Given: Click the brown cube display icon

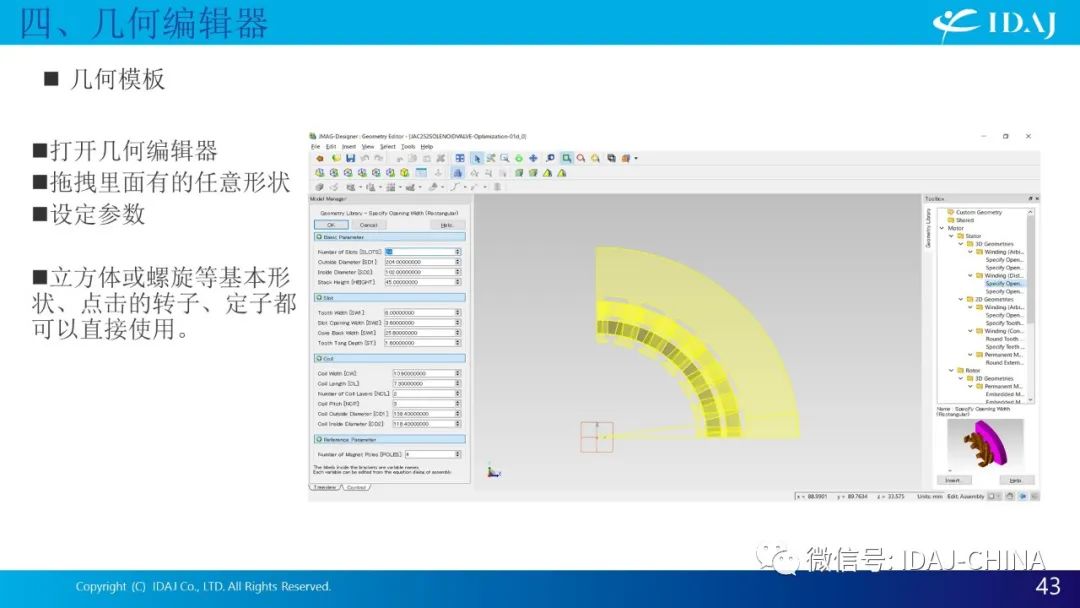Looking at the screenshot, I should coord(625,158).
